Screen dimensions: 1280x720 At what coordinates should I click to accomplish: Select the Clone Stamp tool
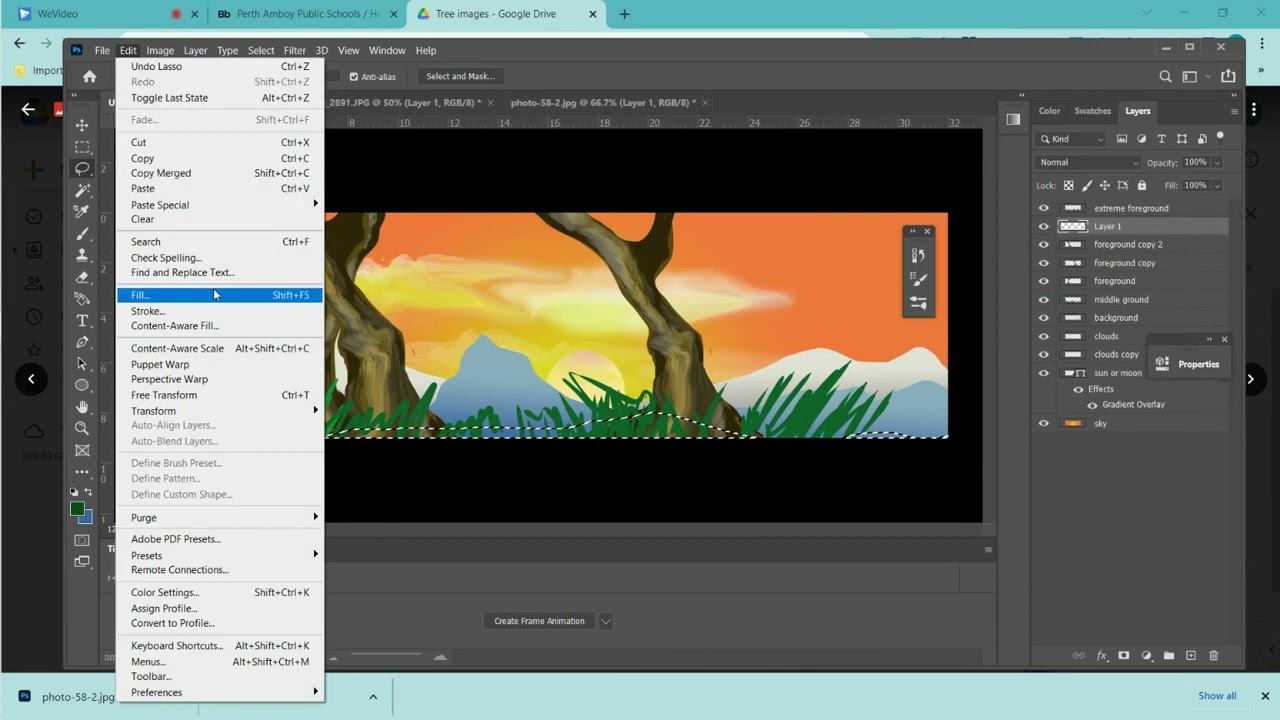[x=82, y=255]
